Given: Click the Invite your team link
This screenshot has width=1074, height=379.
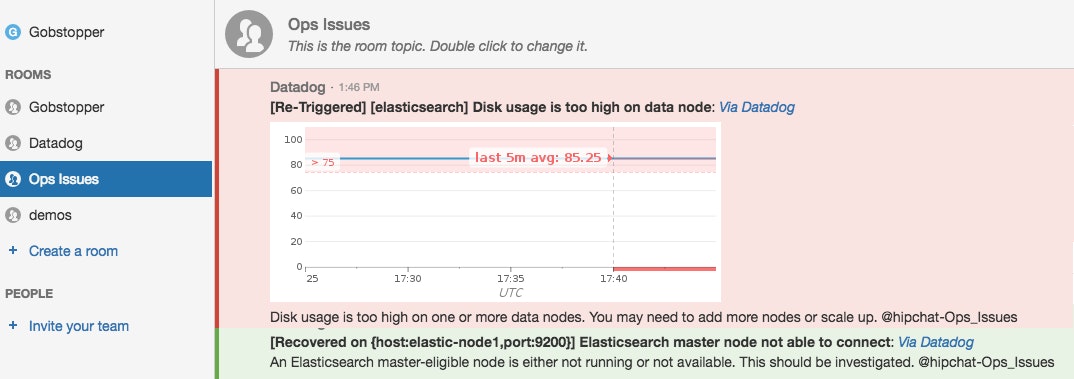Looking at the screenshot, I should point(79,326).
